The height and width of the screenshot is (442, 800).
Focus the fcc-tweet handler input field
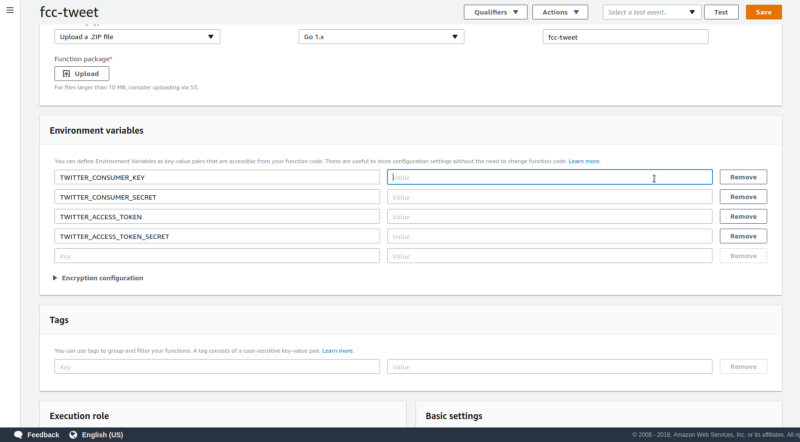point(625,37)
